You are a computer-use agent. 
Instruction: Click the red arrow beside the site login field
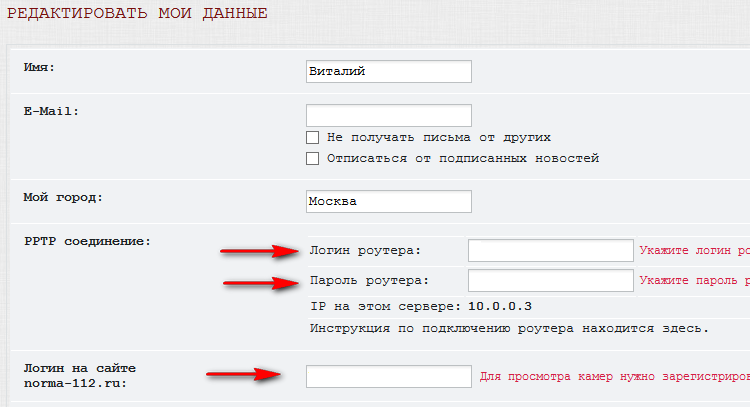click(243, 375)
